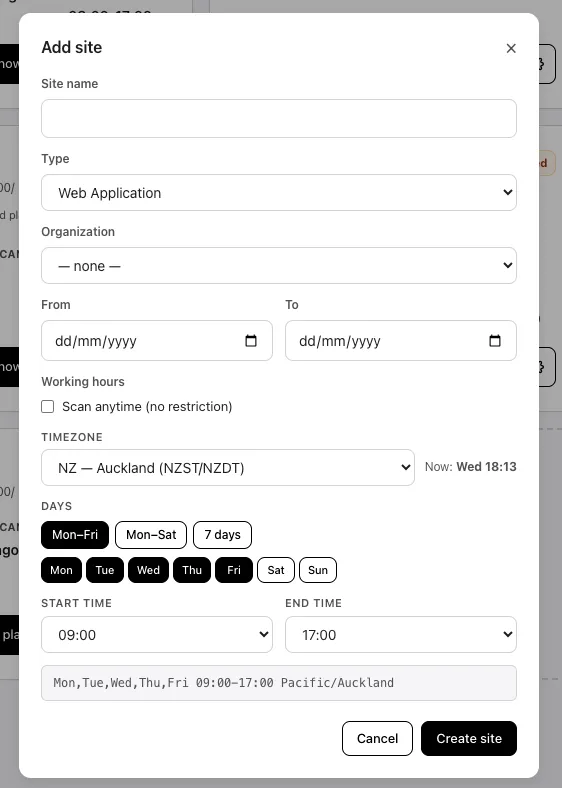Image resolution: width=562 pixels, height=788 pixels.
Task: Open the Start time dropdown showing 09:00
Action: pos(156,634)
